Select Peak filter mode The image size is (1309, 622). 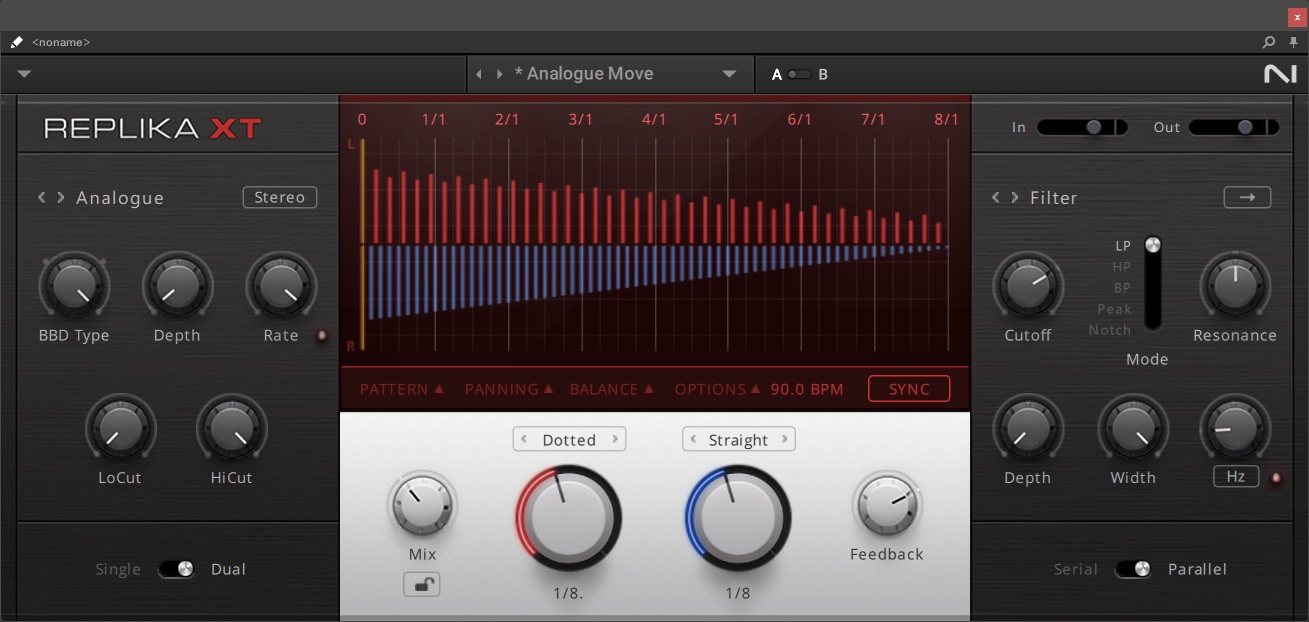point(1114,309)
